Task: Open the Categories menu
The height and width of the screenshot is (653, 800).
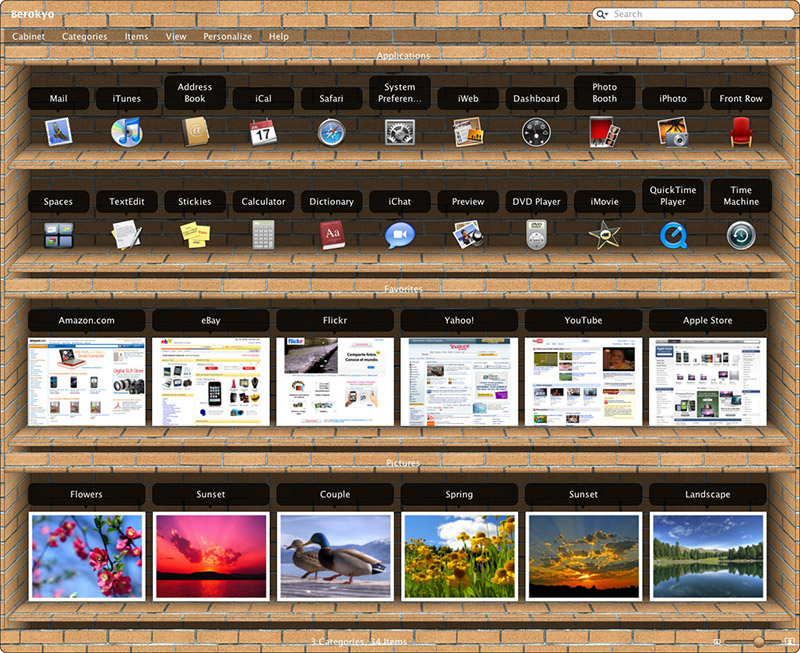Action: [85, 36]
